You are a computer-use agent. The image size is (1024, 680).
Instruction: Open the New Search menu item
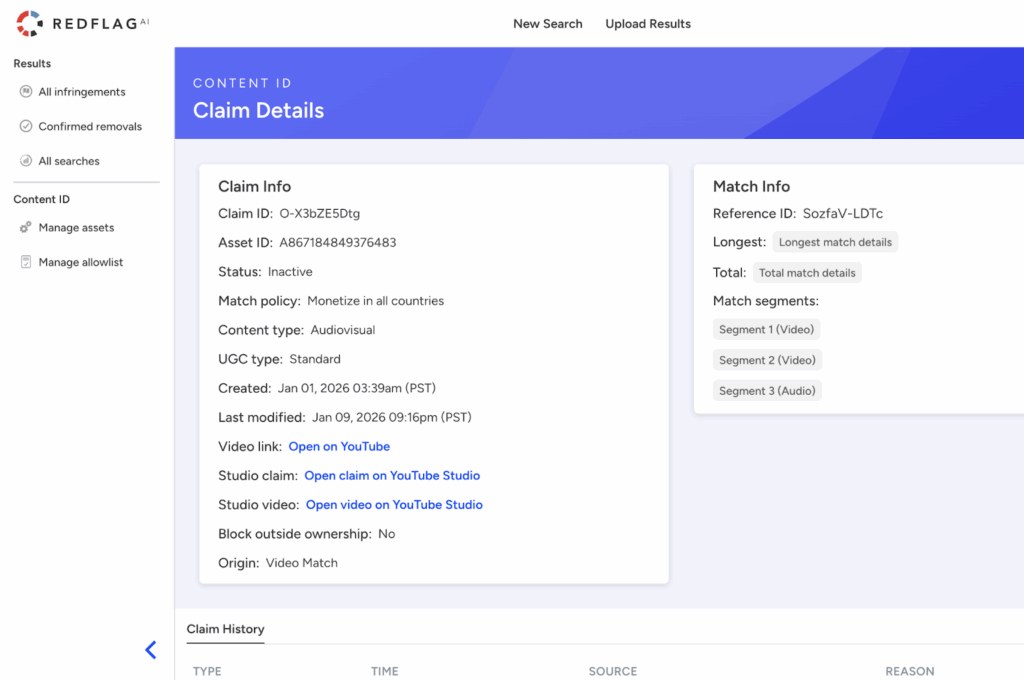point(547,24)
